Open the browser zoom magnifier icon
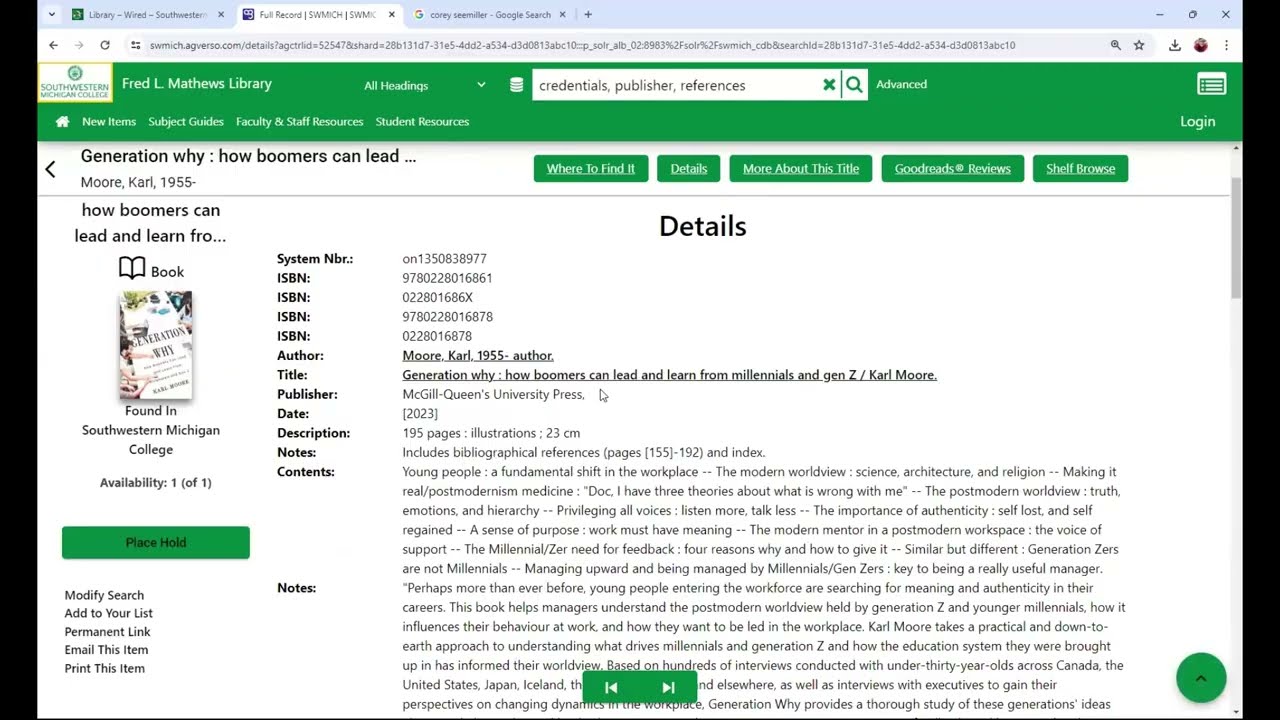 click(1115, 45)
